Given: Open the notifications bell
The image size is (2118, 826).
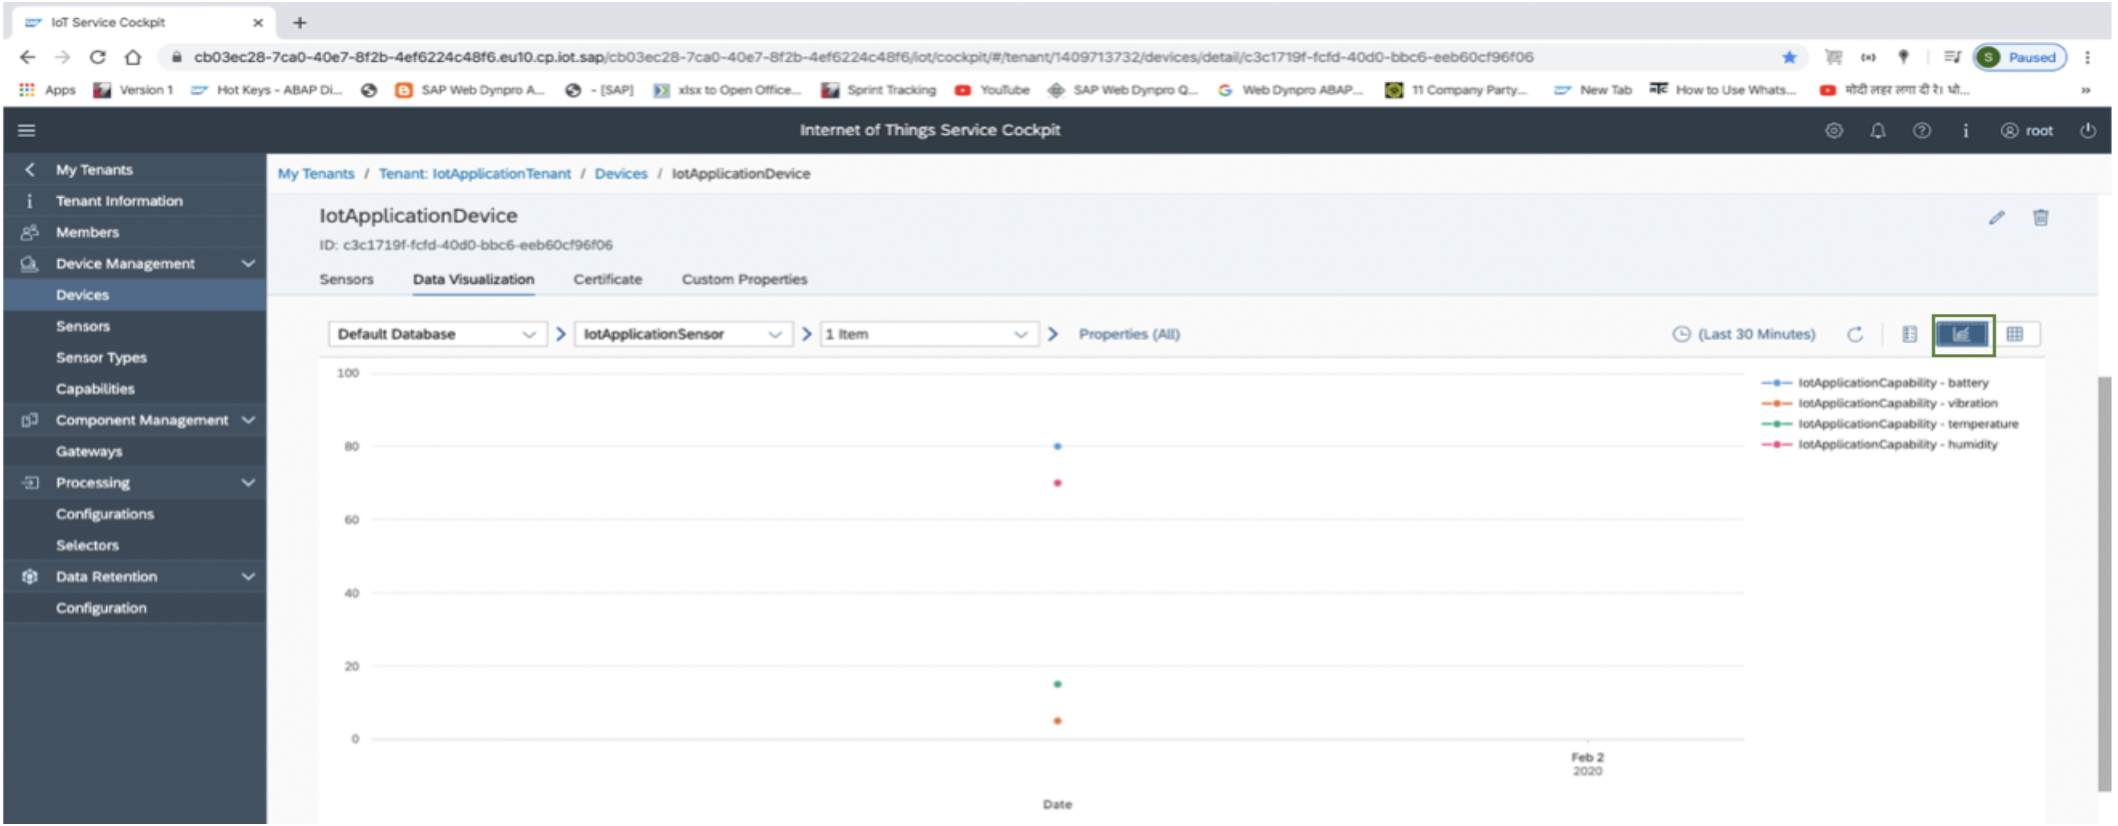Looking at the screenshot, I should click(x=1877, y=130).
